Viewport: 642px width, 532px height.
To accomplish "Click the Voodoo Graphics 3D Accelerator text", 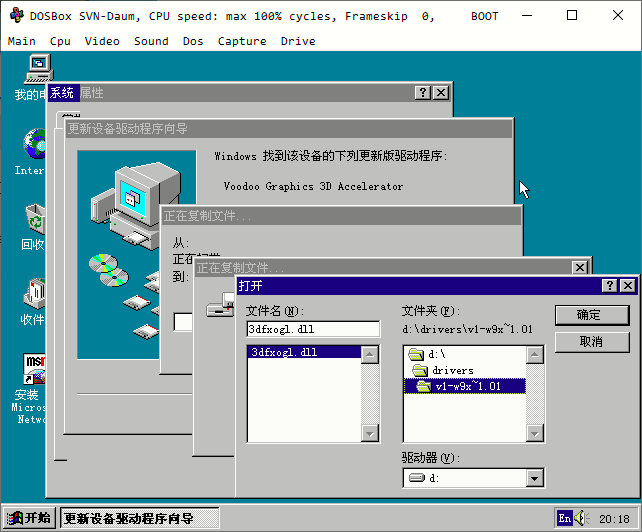I will (313, 186).
